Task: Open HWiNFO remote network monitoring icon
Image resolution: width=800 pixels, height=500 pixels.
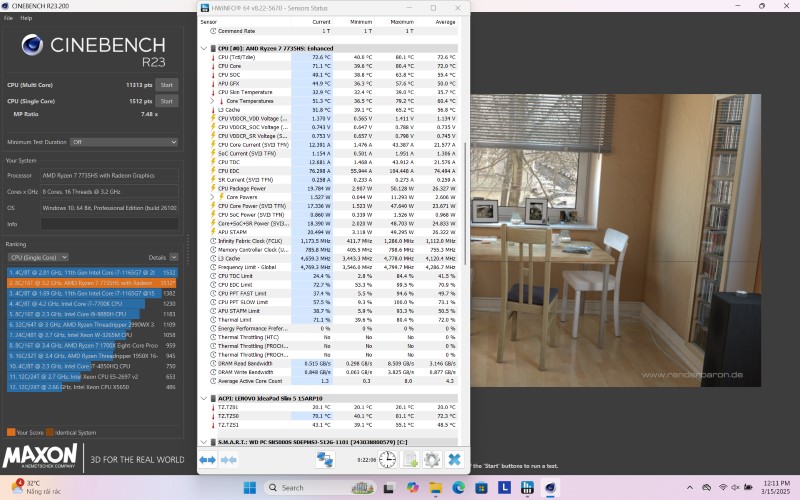Action: pos(325,460)
